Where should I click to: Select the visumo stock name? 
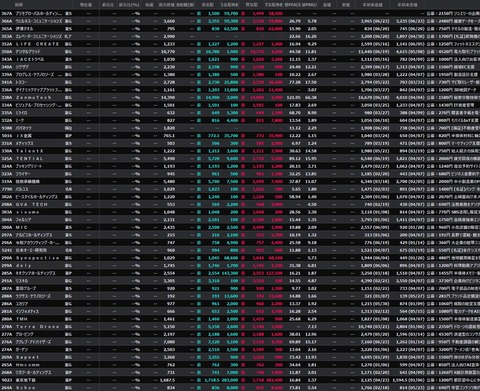click(x=28, y=212)
